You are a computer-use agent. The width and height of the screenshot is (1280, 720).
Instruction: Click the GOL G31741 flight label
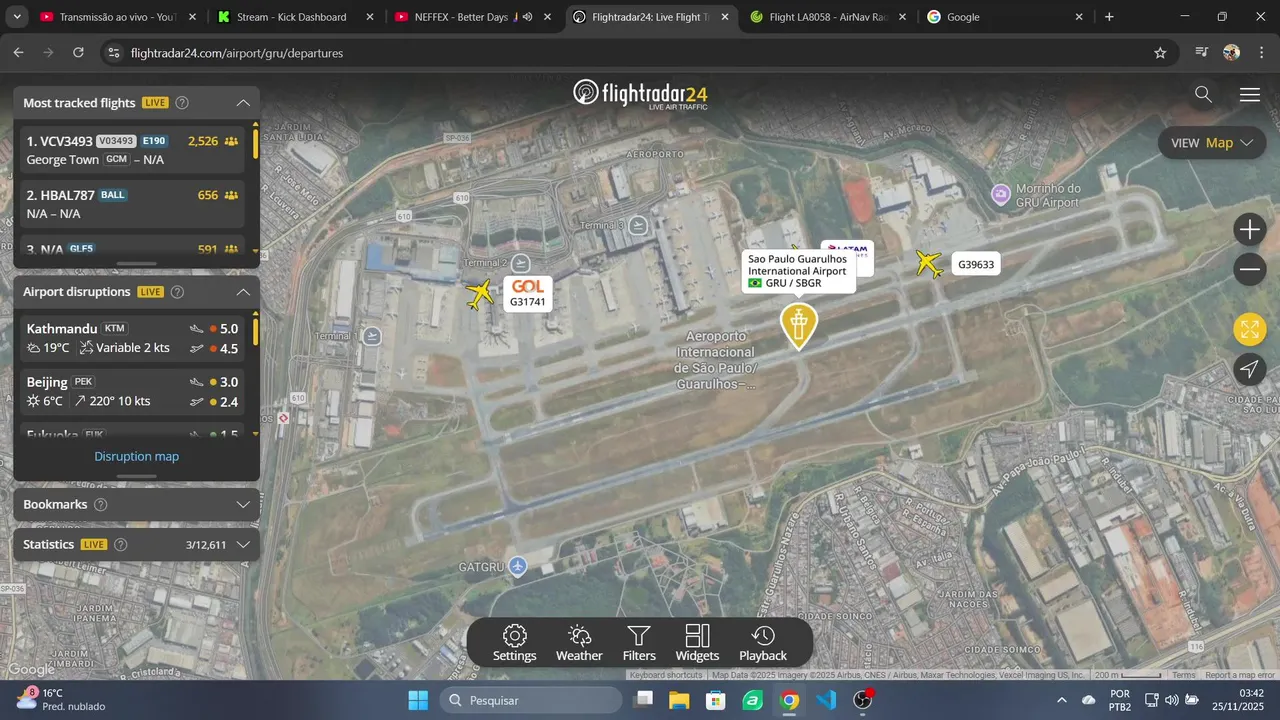click(x=528, y=294)
